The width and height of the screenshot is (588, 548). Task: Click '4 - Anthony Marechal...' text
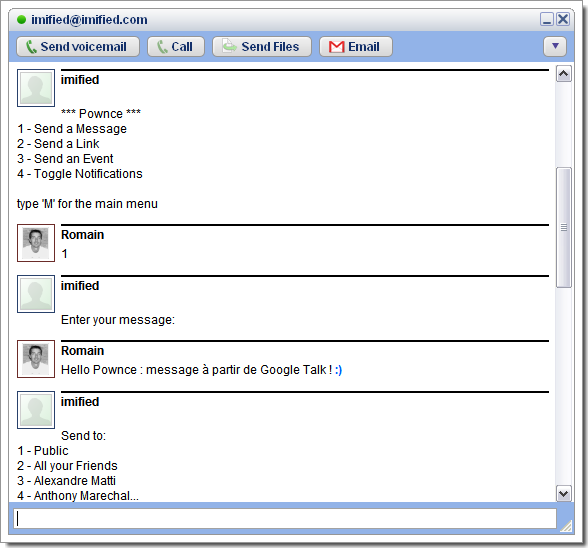pyautogui.click(x=78, y=495)
